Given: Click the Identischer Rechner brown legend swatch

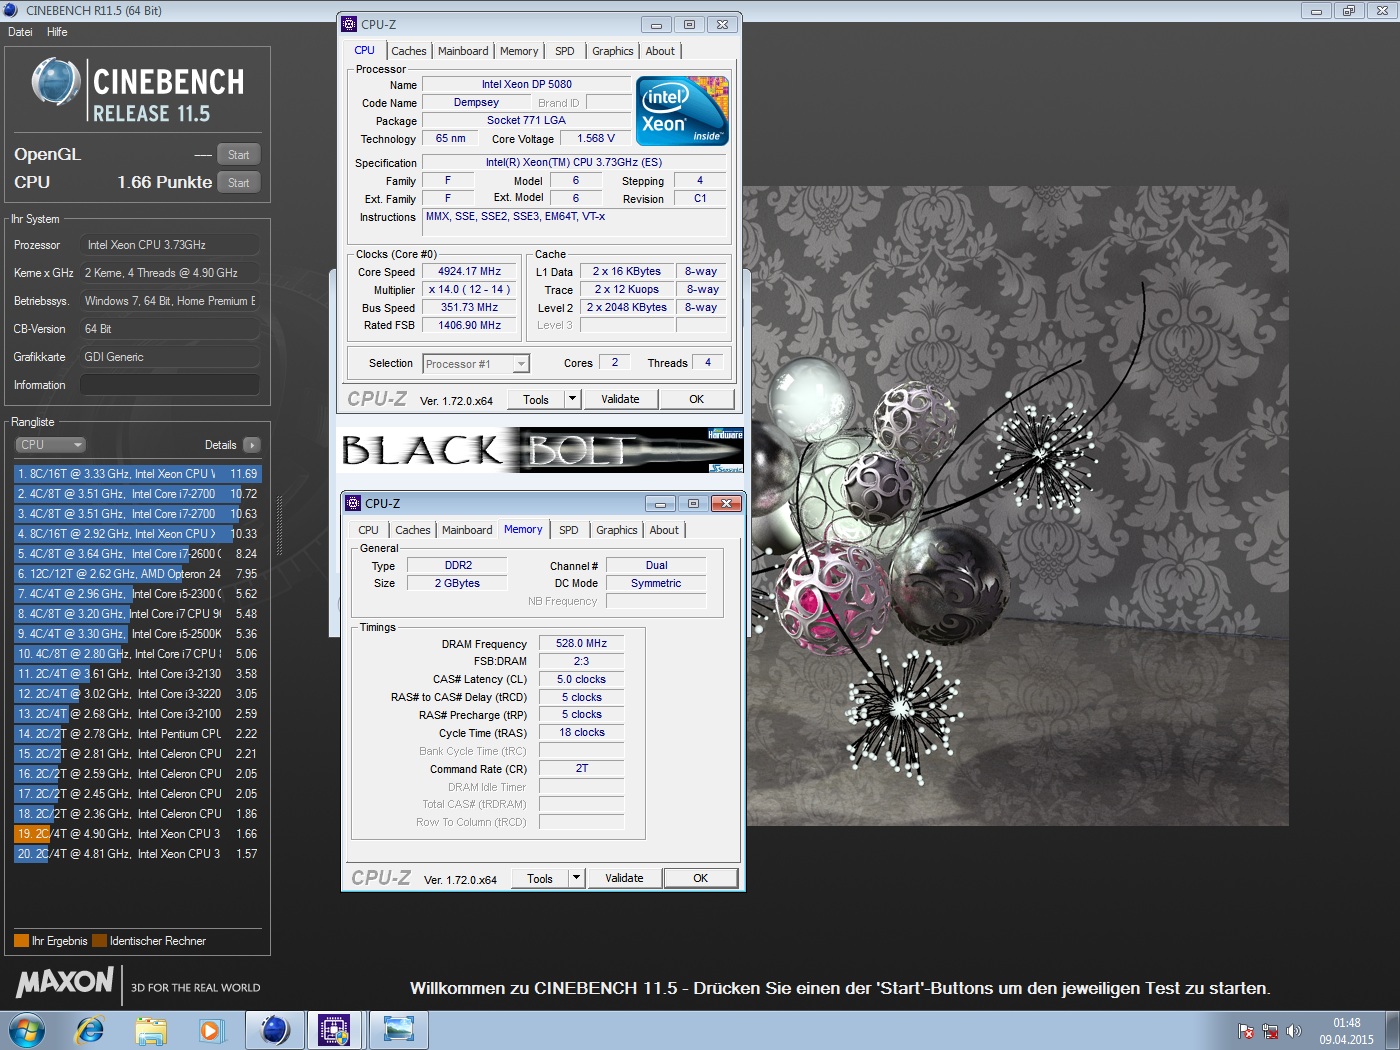Looking at the screenshot, I should tap(99, 941).
